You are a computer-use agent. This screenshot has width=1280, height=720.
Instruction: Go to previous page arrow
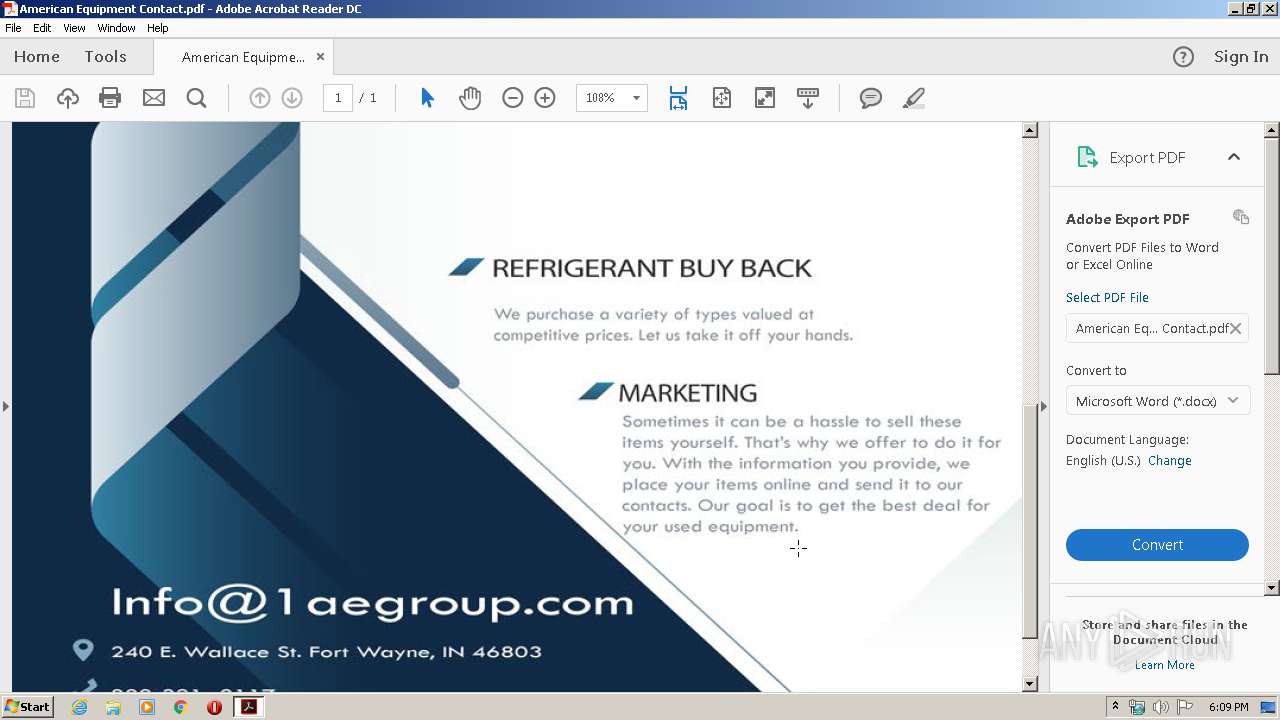[x=260, y=98]
